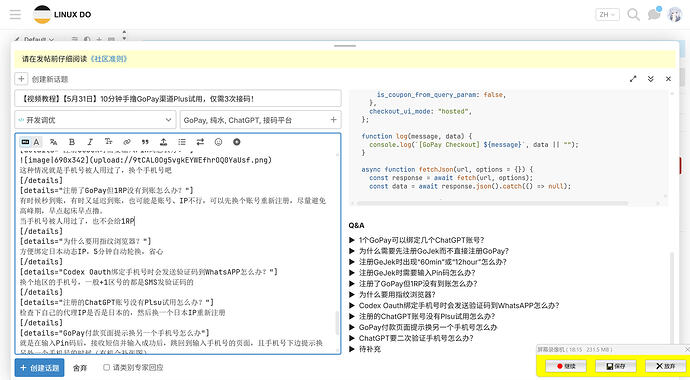Click the GoPay, 薅水, ChatGPT tags field
Viewport: 690px width, 380px height.
click(261, 120)
